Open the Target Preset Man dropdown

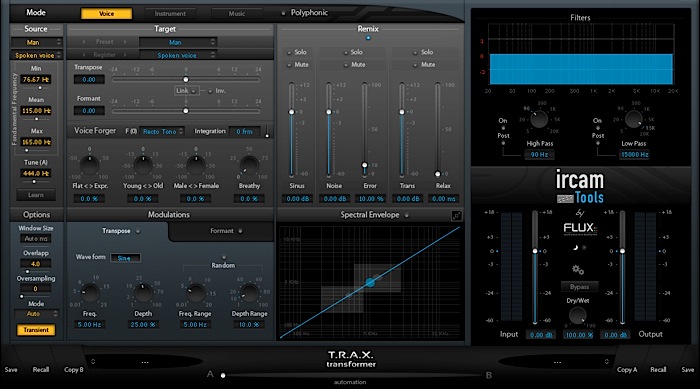click(178, 42)
